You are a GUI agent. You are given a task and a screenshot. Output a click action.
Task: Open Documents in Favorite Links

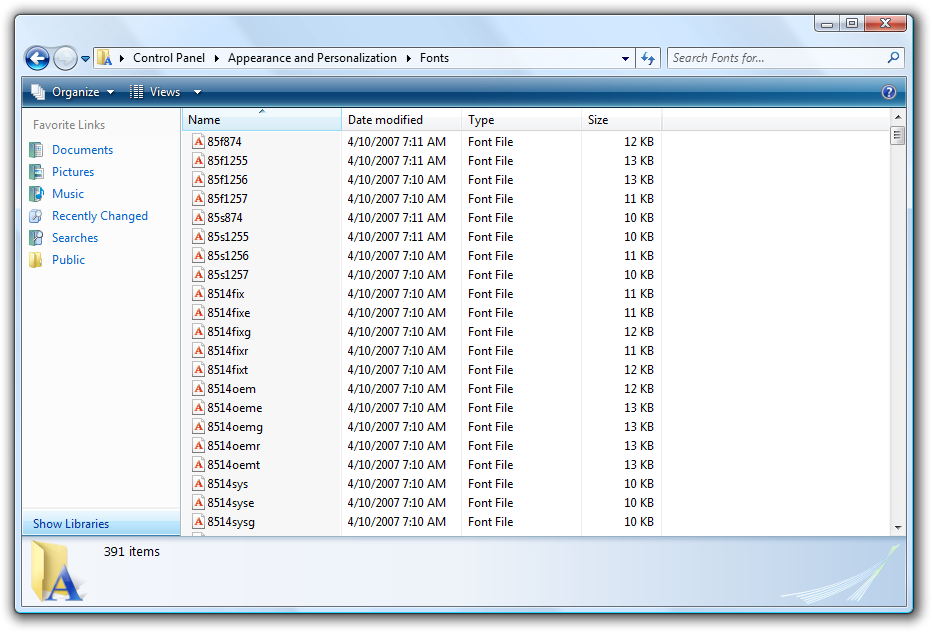tap(82, 150)
